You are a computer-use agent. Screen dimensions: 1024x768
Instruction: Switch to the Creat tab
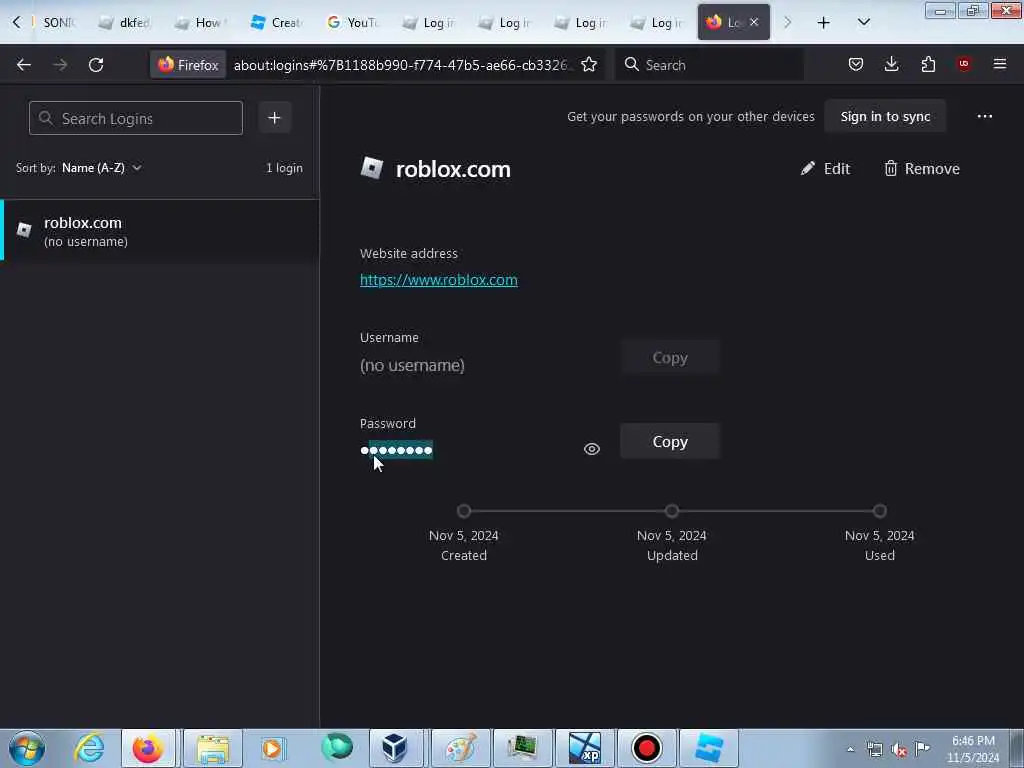click(278, 23)
